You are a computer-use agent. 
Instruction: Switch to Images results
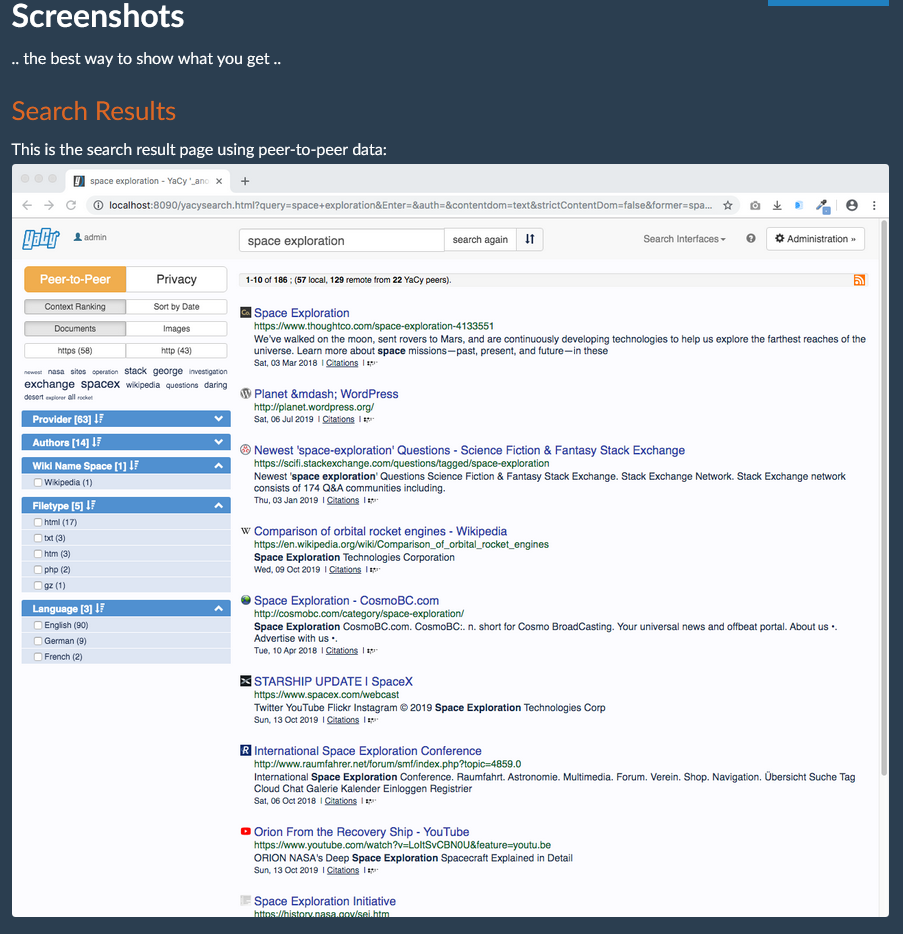click(x=176, y=329)
